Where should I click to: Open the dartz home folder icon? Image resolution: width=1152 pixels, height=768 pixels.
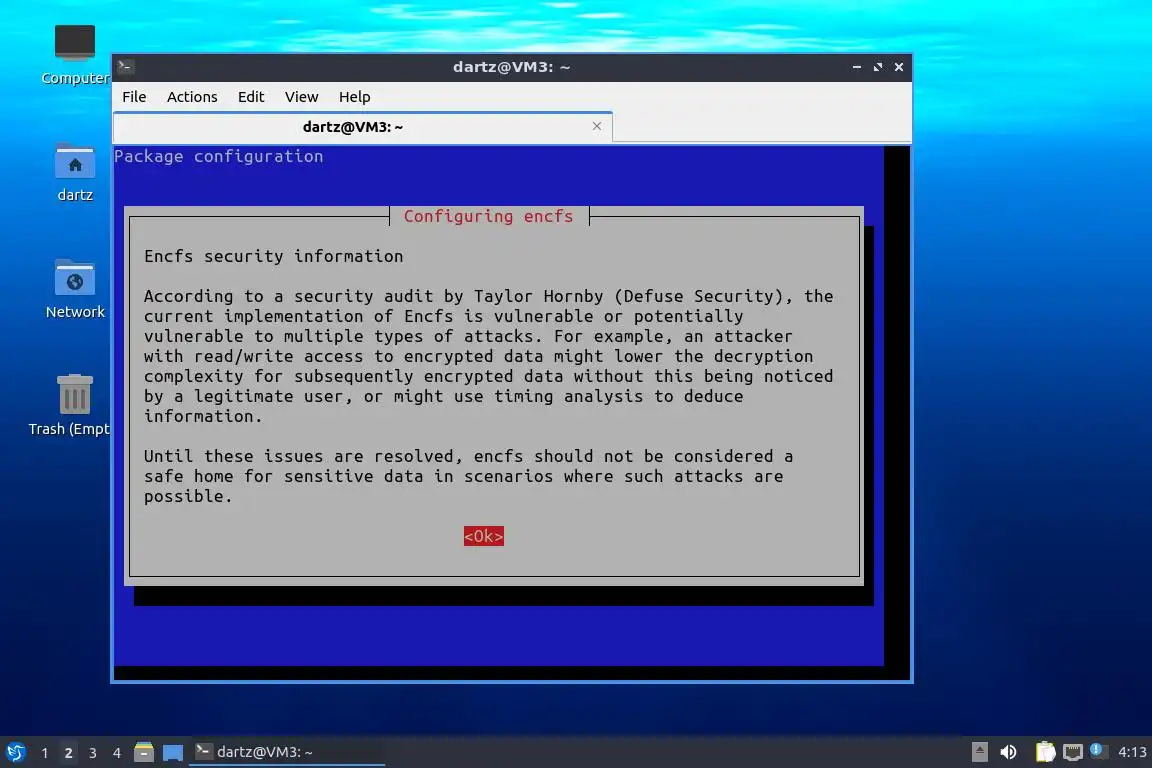pos(75,173)
